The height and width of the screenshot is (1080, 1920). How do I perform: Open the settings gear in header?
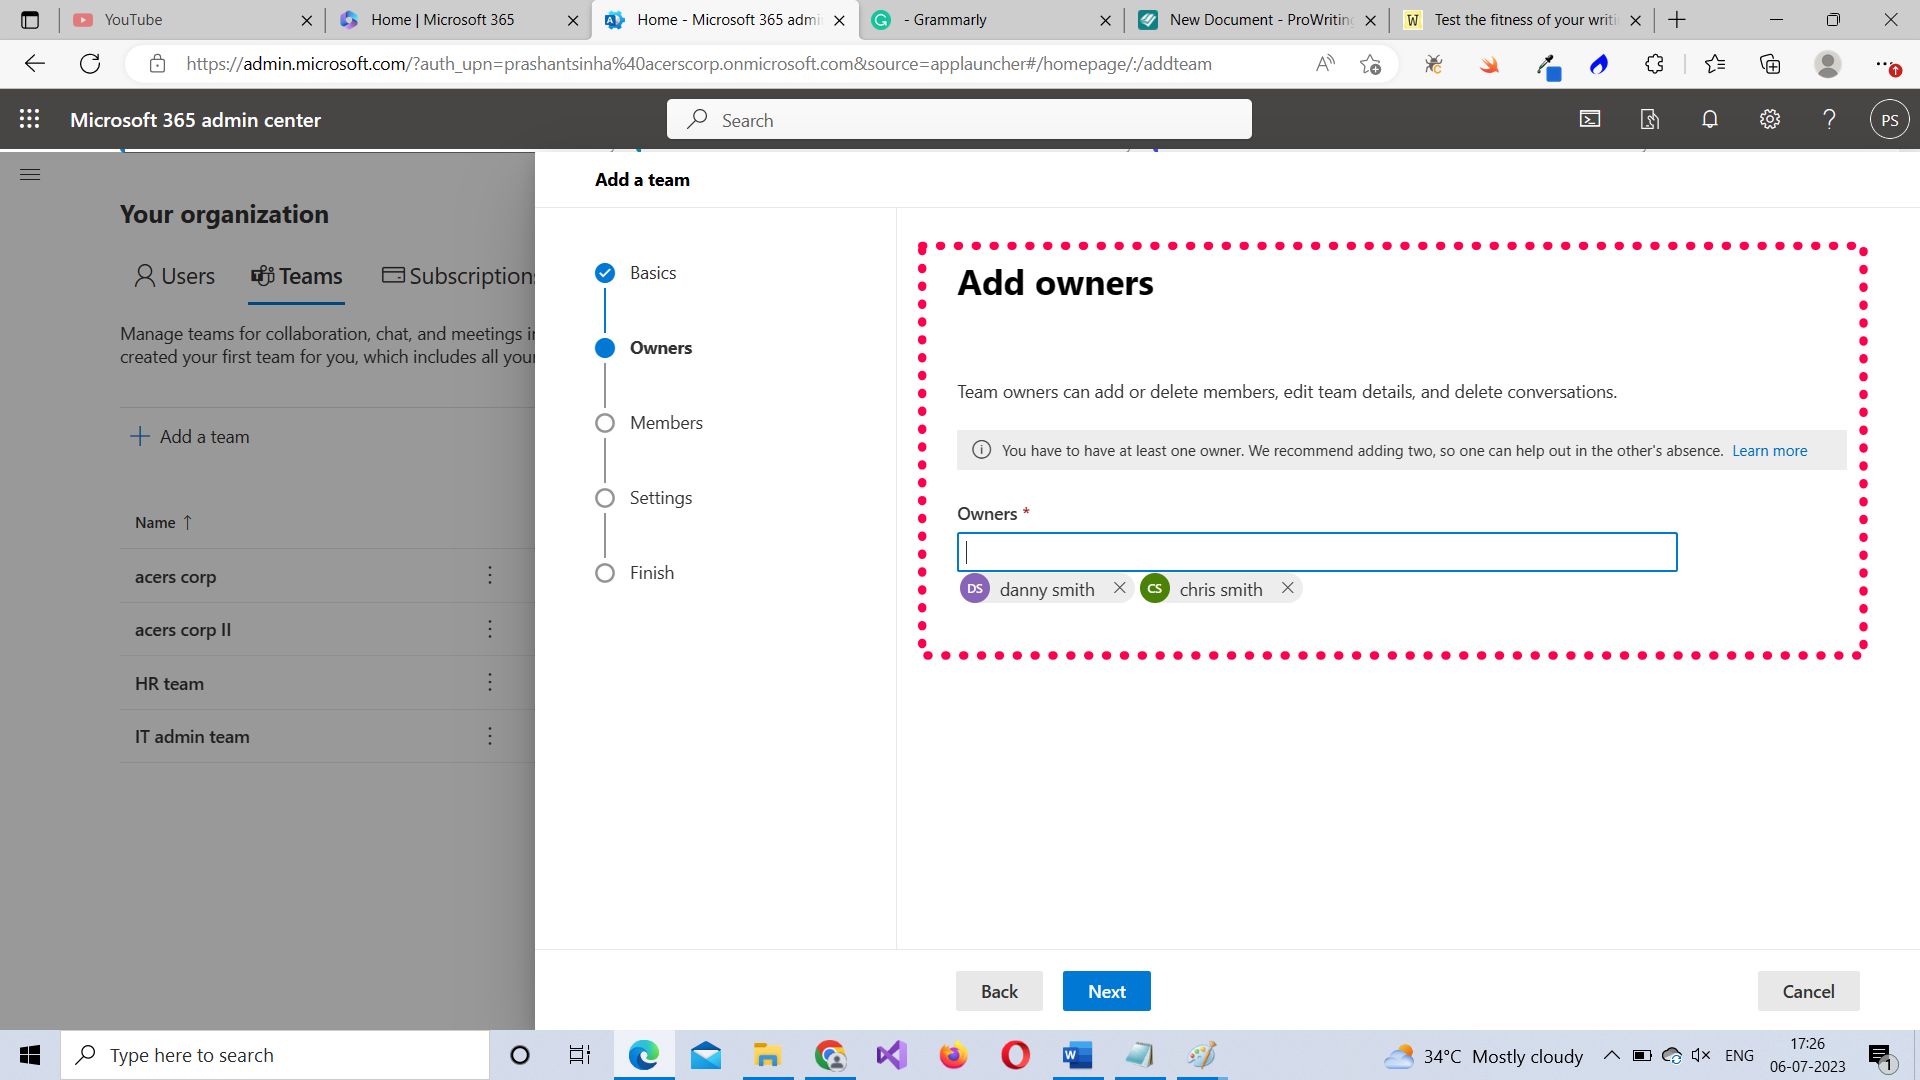[x=1770, y=119]
